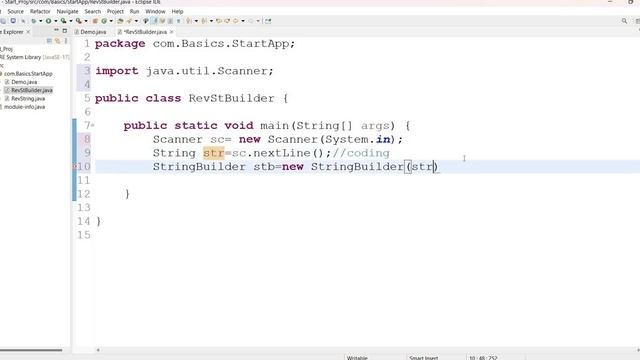Image resolution: width=640 pixels, height=360 pixels.
Task: Click the editor scrollbar's left arrow
Action: coord(98,350)
